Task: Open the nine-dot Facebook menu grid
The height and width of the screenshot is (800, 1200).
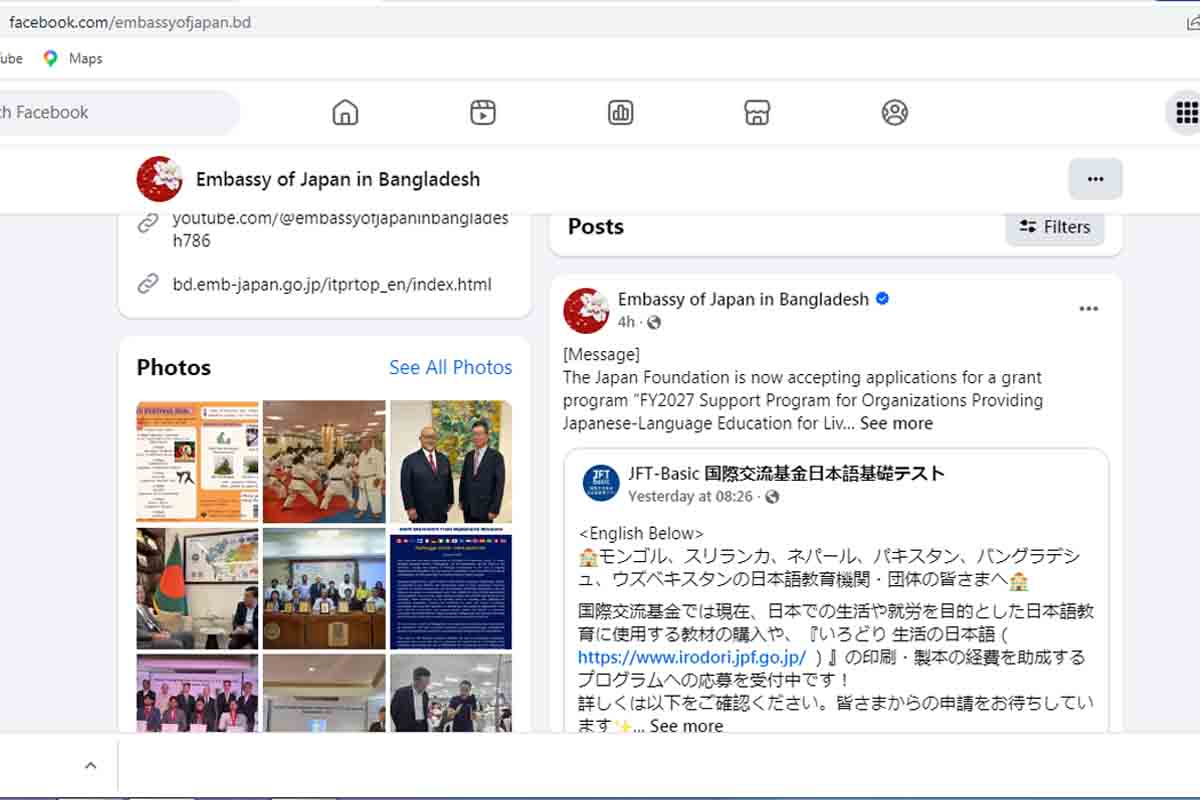Action: pos(1186,112)
